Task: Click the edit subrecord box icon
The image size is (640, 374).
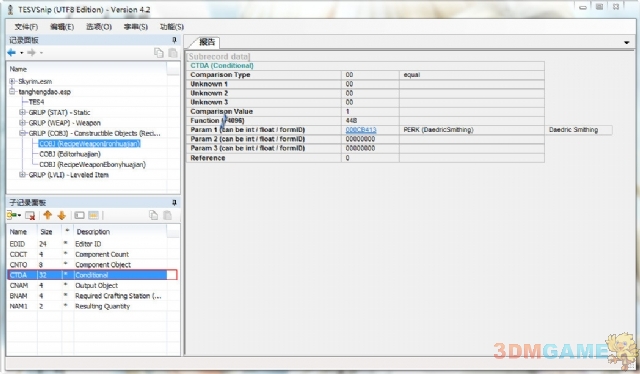Action: click(x=79, y=215)
